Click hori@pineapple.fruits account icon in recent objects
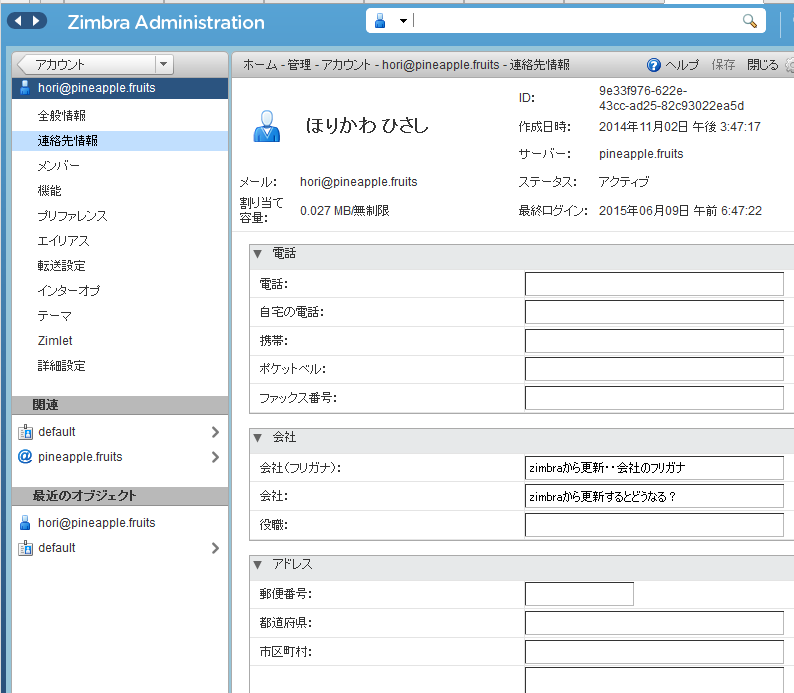Viewport: 794px width, 693px height. point(25,523)
